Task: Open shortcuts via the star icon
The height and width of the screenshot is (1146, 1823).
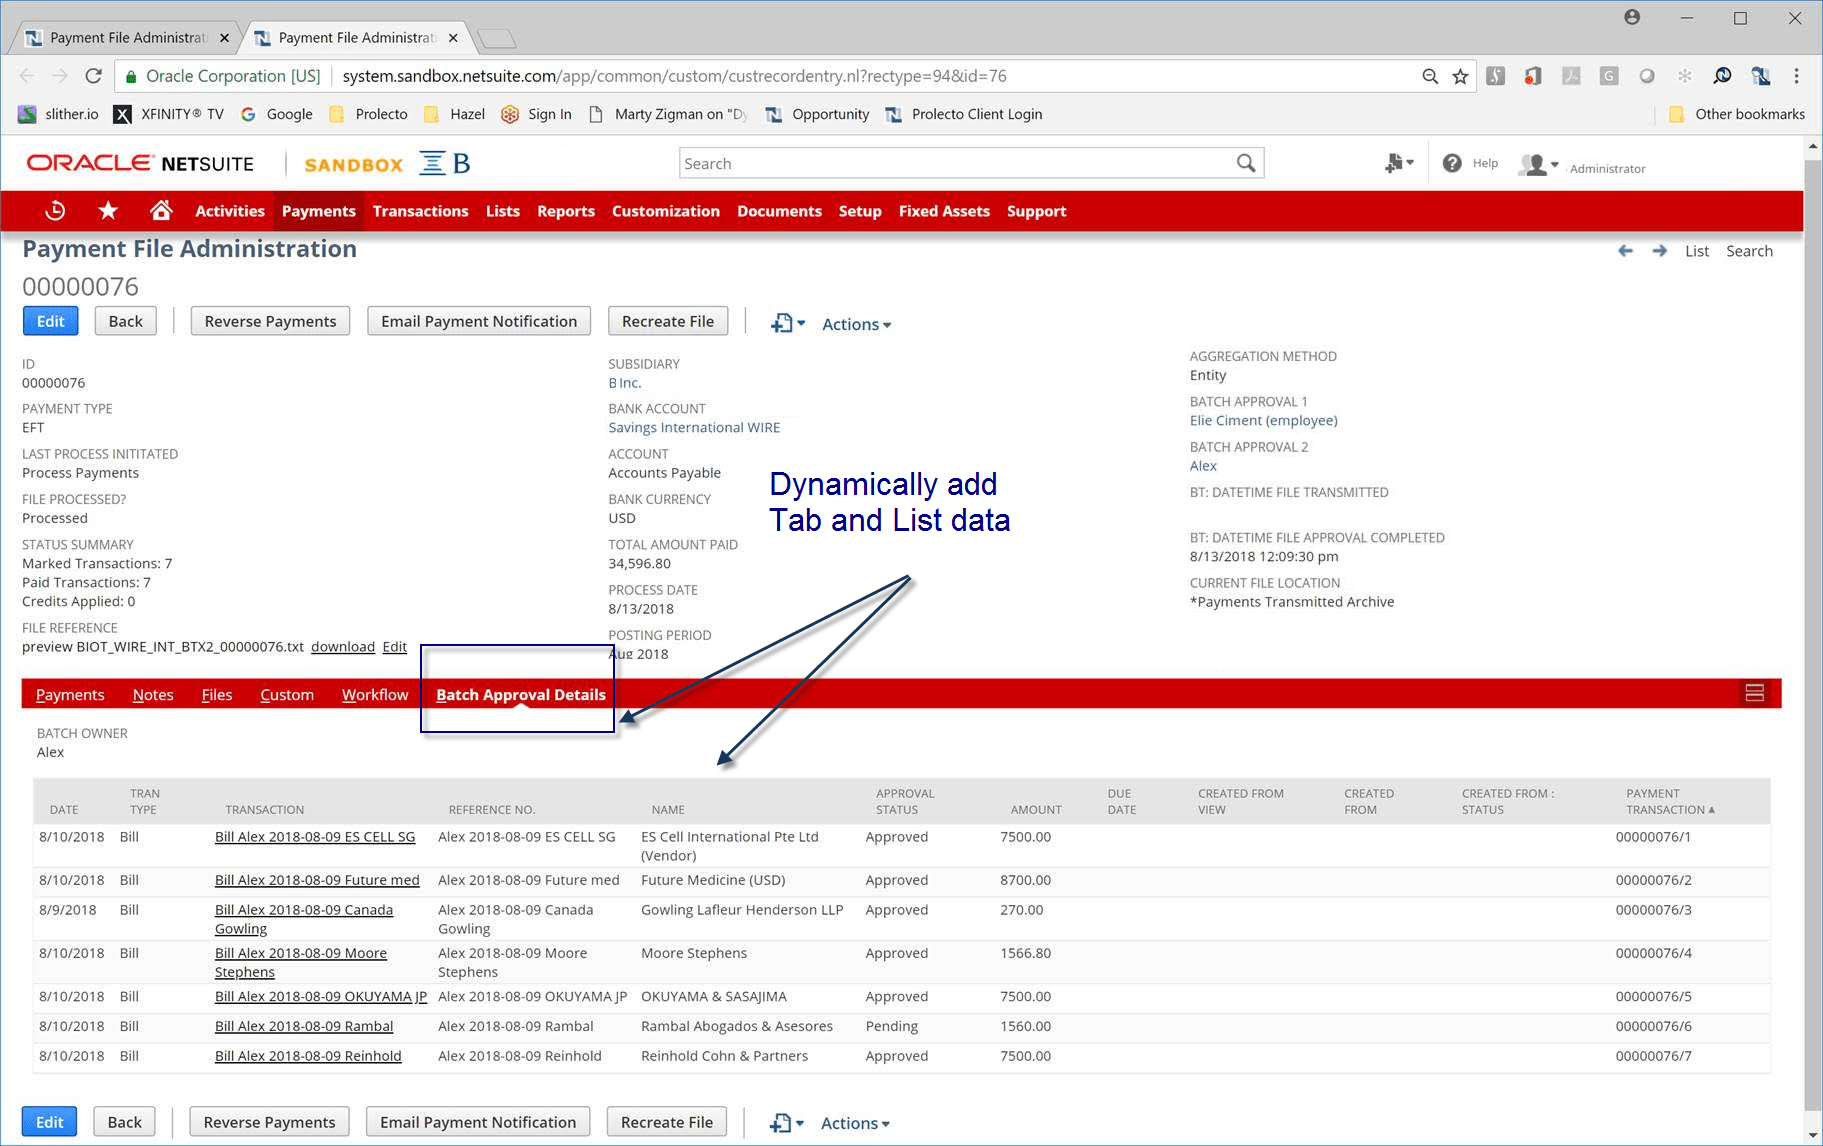Action: [x=107, y=210]
